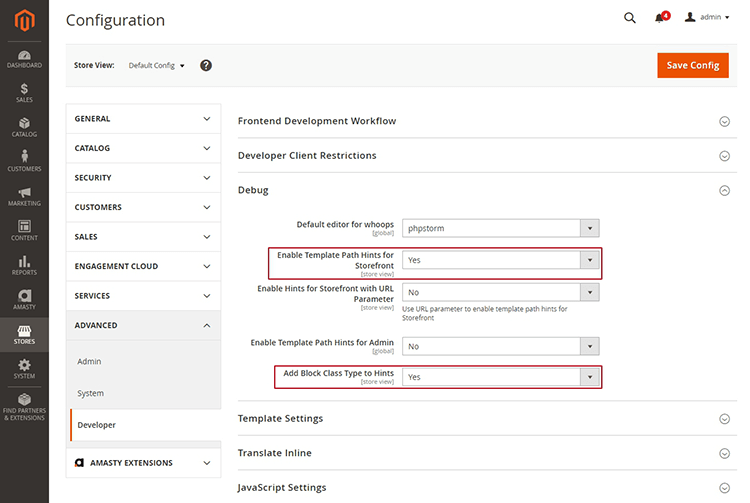Open Default editor for whoops dropdown
Viewport: 750px width, 503px height.
click(500, 228)
